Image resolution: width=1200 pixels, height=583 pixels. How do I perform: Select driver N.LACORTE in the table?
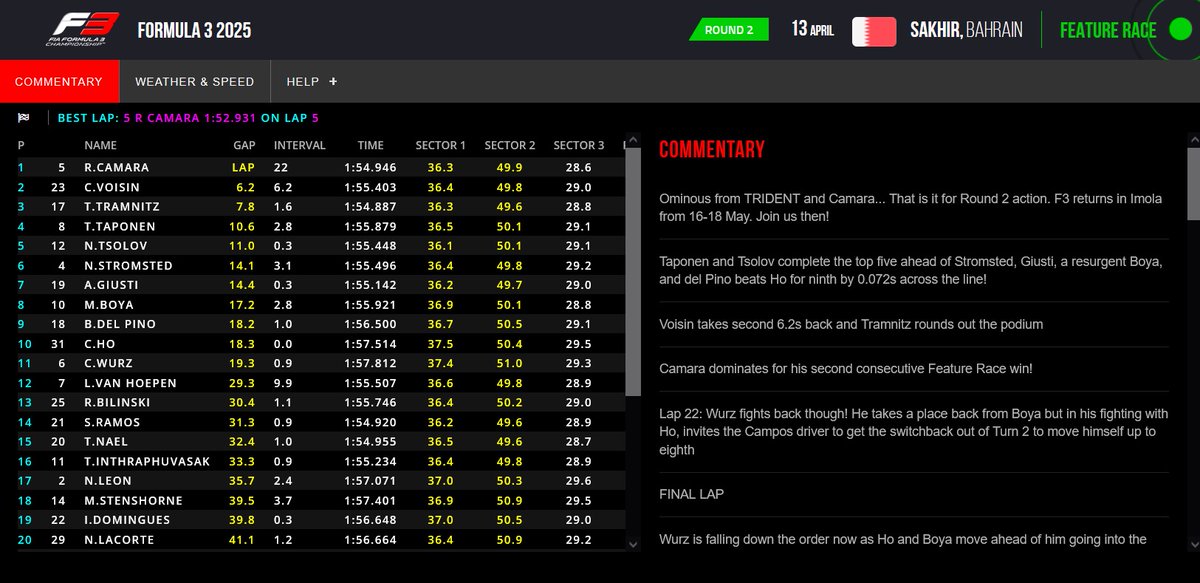tap(120, 540)
